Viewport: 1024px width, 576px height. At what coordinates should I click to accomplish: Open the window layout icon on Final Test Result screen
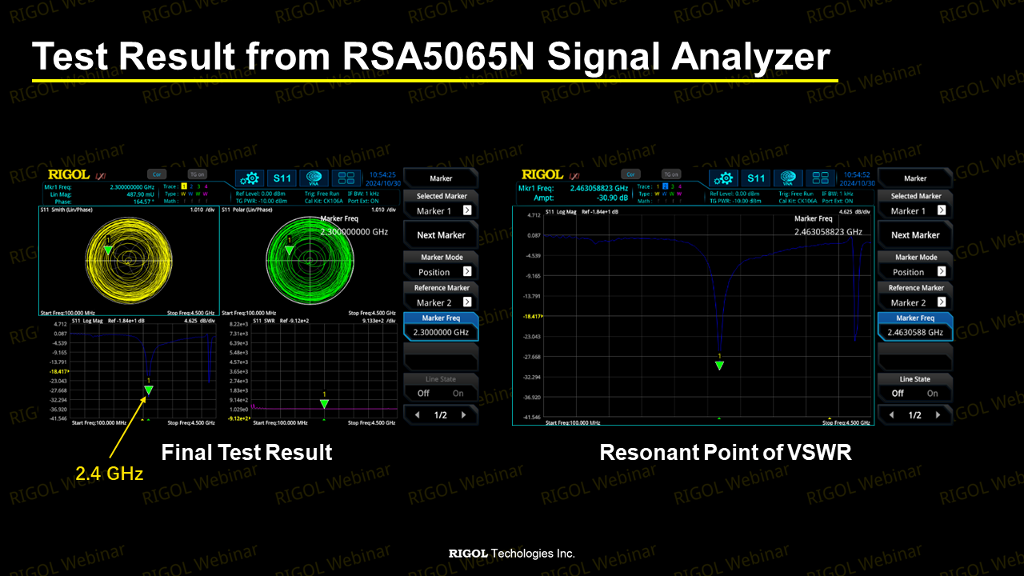click(x=345, y=178)
